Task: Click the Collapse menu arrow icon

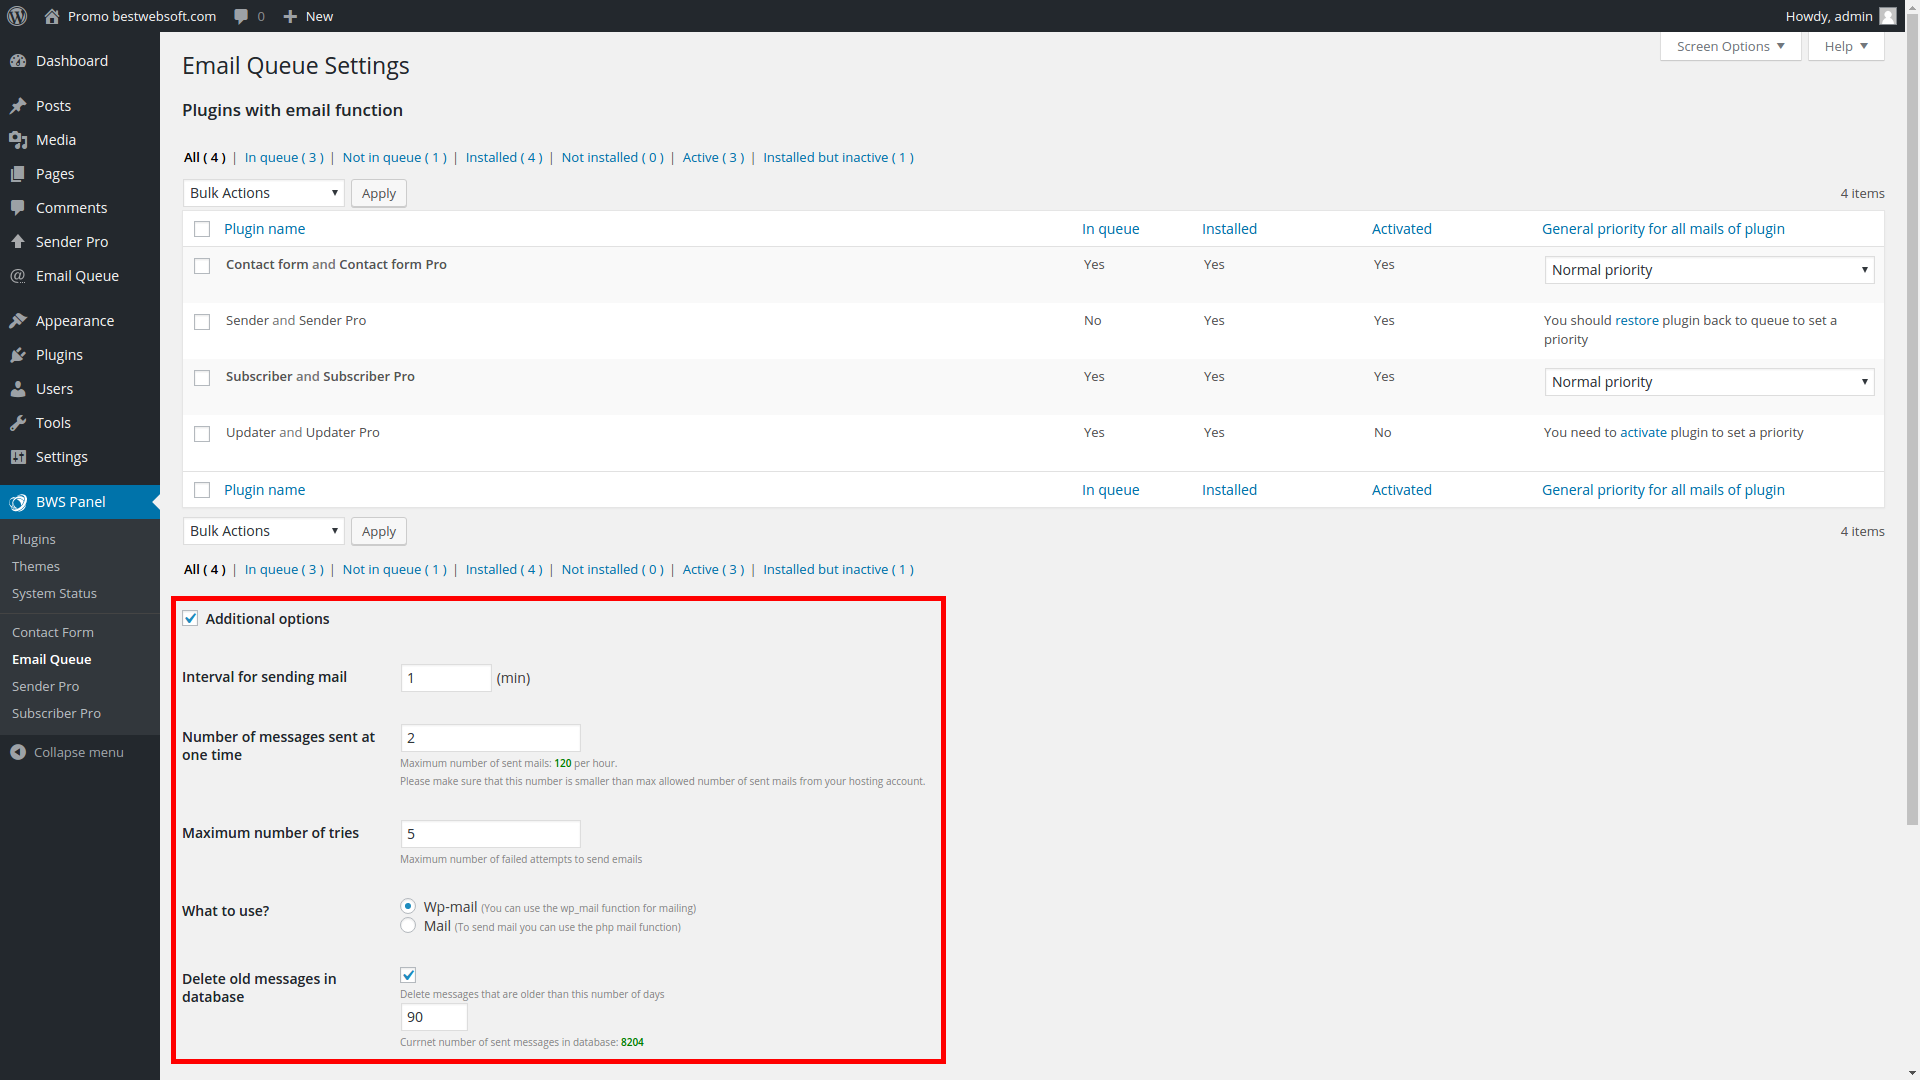Action: coord(18,752)
